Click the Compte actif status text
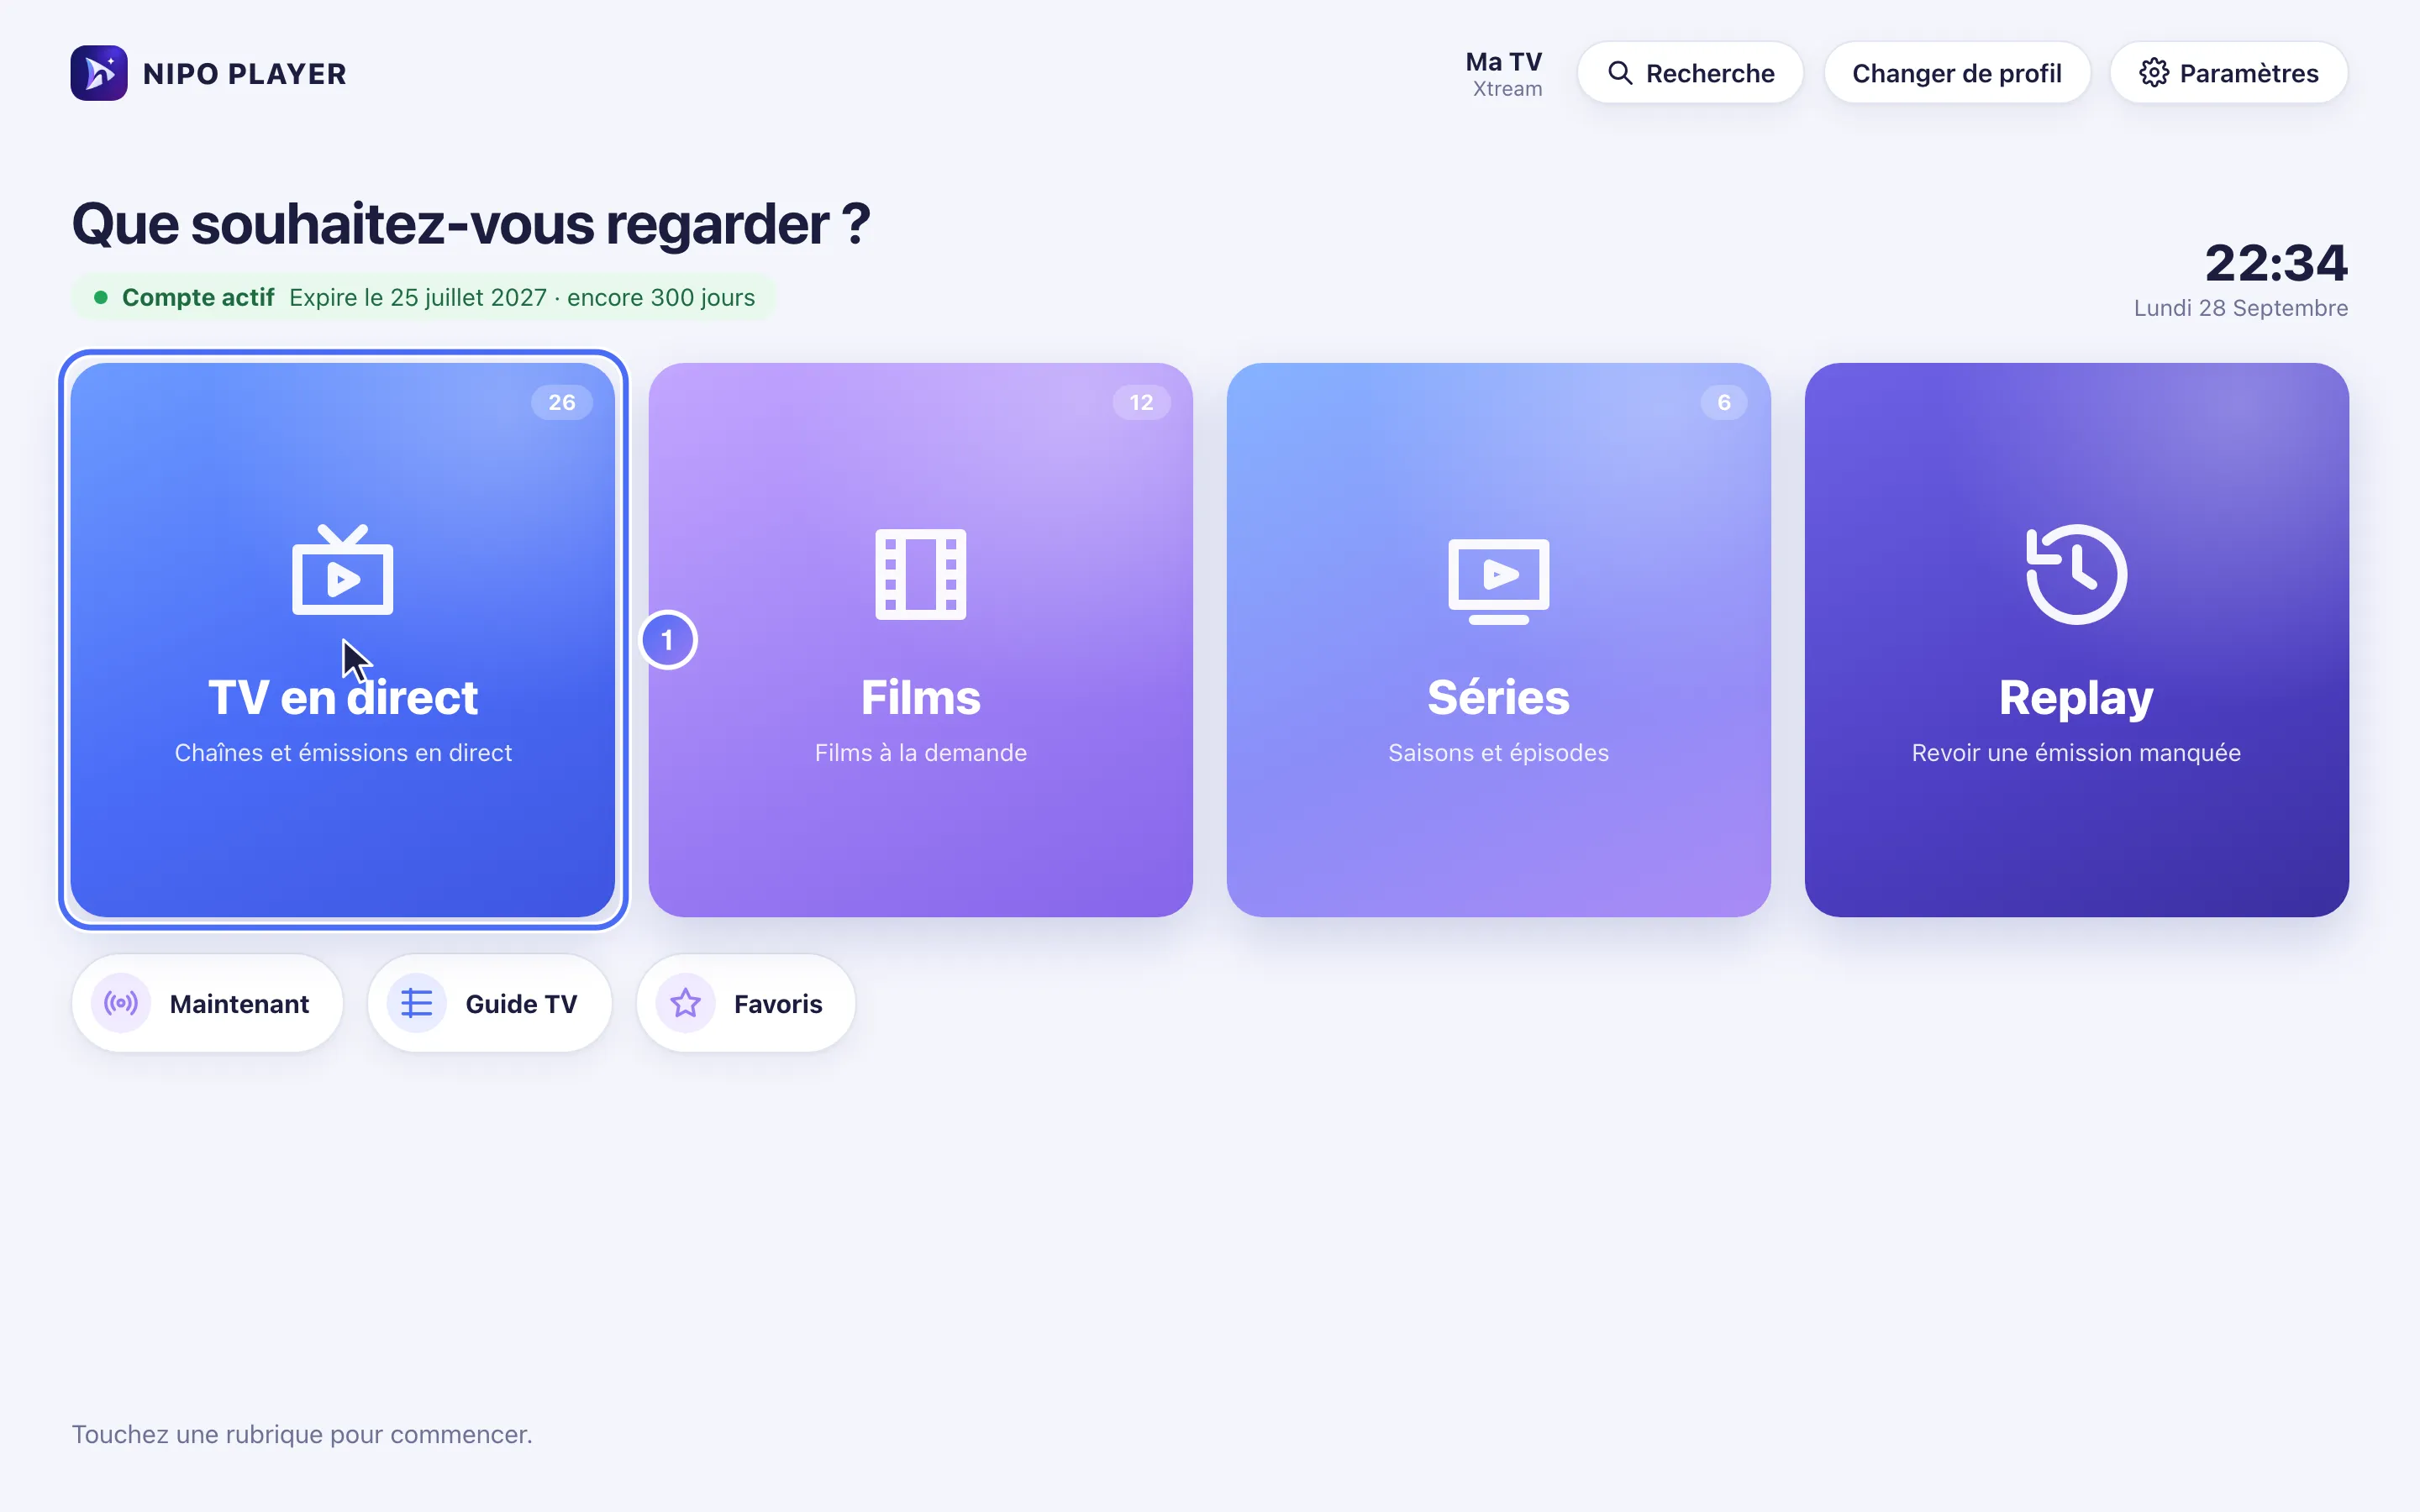The height and width of the screenshot is (1512, 2420). click(198, 298)
